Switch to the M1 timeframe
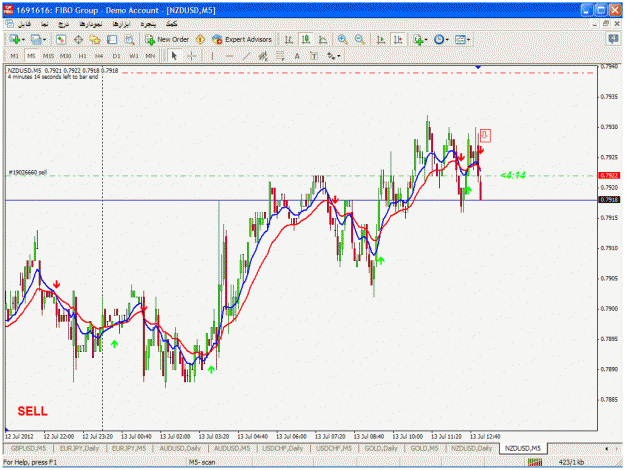The height and width of the screenshot is (470, 625). [14, 56]
